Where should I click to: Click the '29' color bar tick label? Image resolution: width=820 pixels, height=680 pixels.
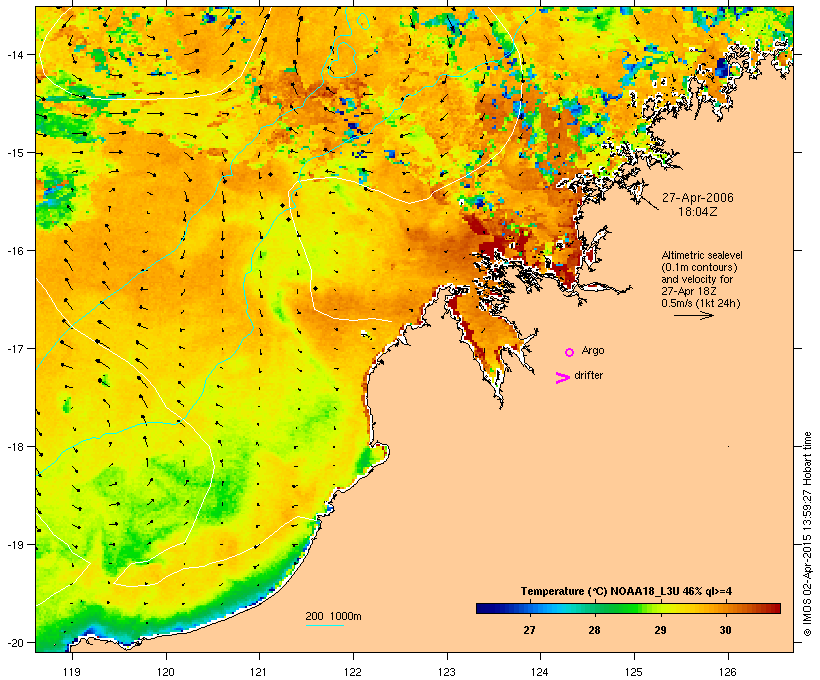(660, 630)
